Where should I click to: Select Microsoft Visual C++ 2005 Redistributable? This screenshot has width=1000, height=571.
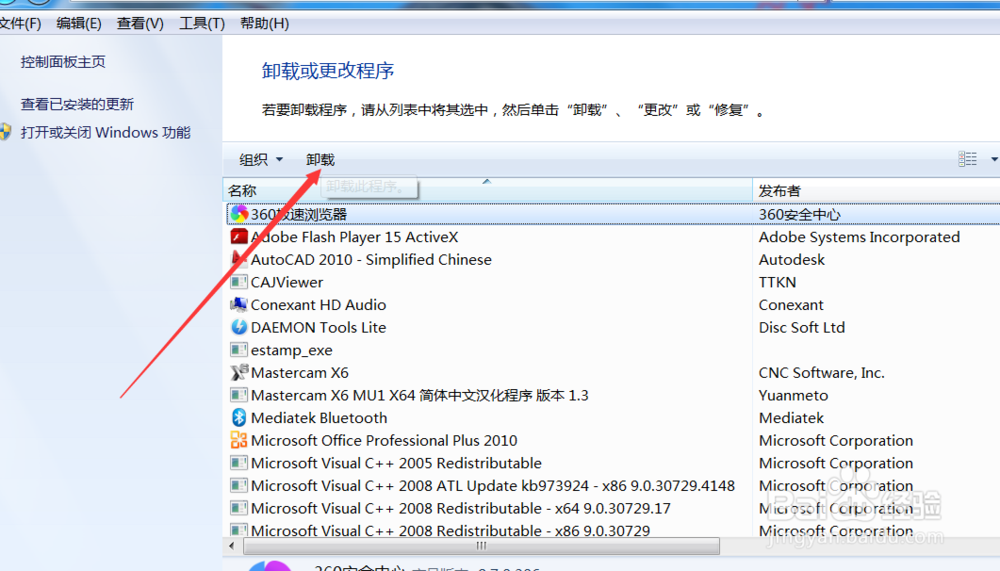click(x=396, y=463)
